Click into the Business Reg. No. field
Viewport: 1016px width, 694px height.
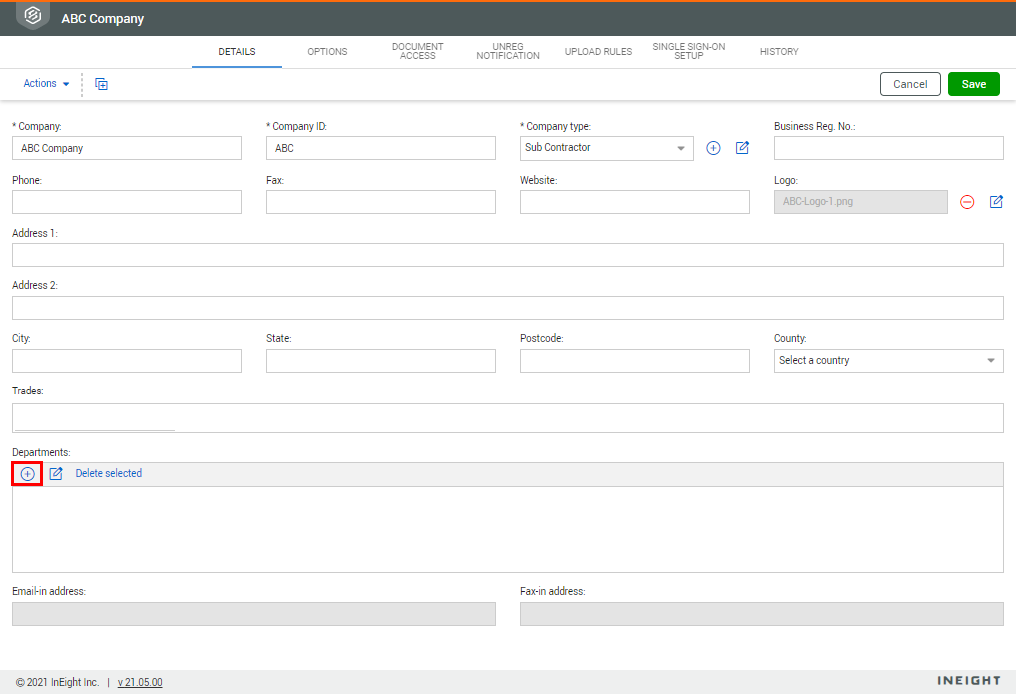click(888, 148)
